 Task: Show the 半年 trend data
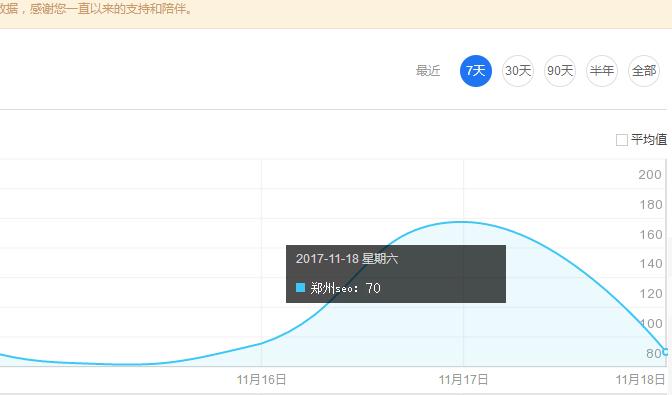click(x=602, y=71)
